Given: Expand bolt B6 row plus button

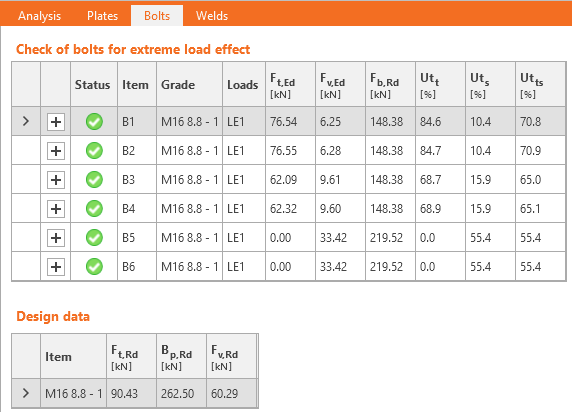Looking at the screenshot, I should [56, 267].
